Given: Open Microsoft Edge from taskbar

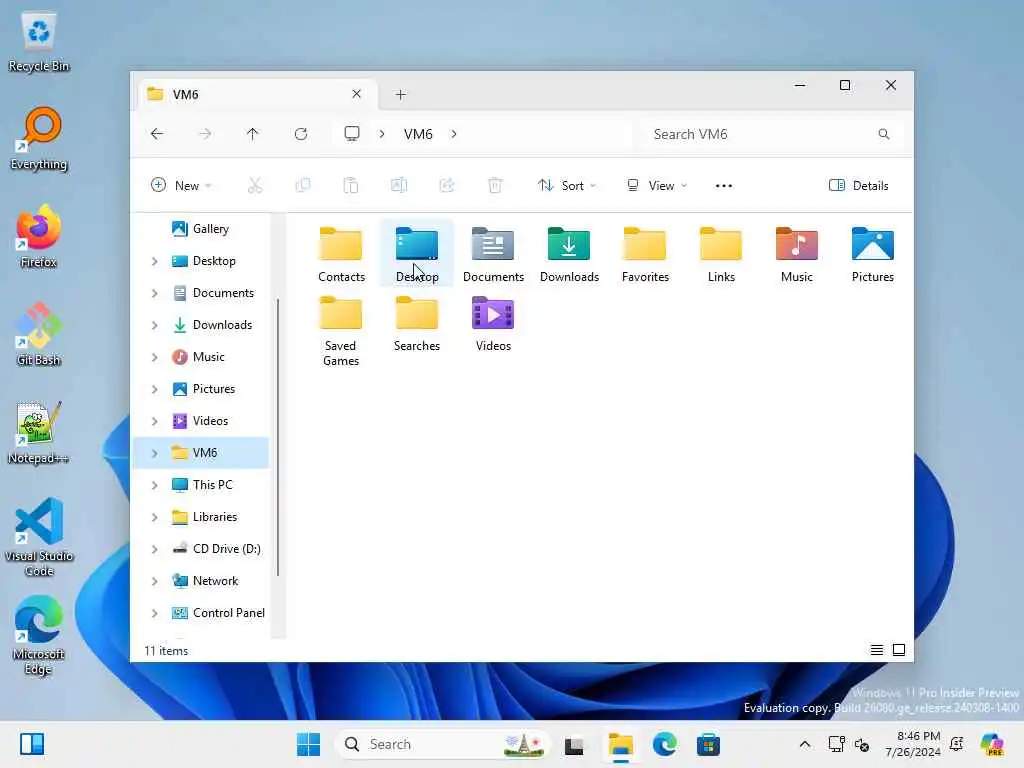Looking at the screenshot, I should click(664, 744).
